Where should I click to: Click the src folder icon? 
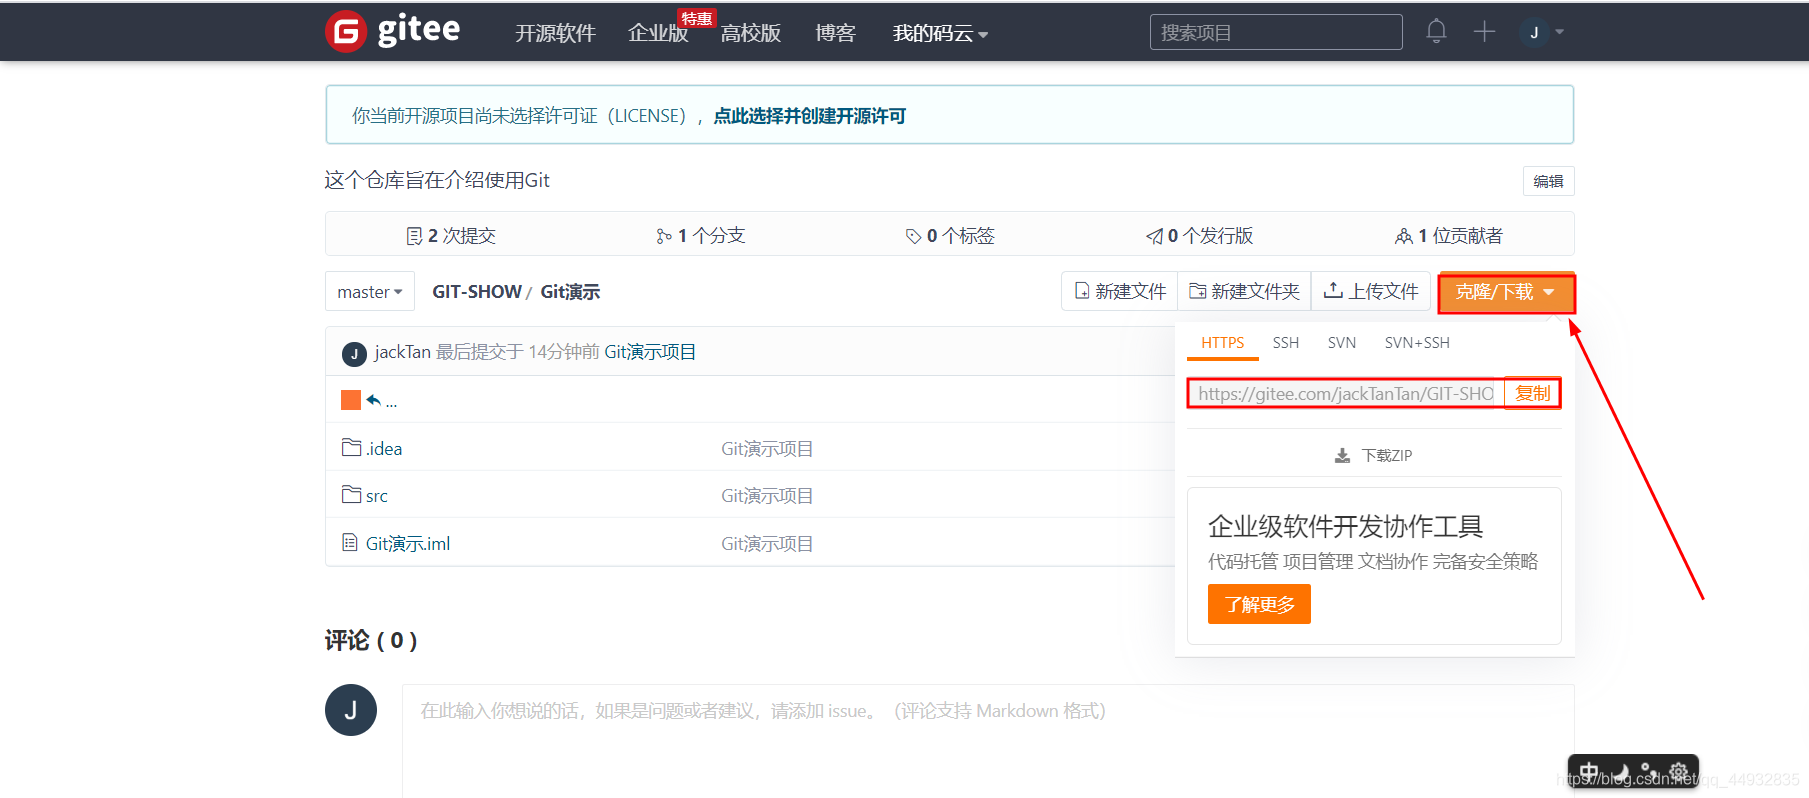coord(351,494)
